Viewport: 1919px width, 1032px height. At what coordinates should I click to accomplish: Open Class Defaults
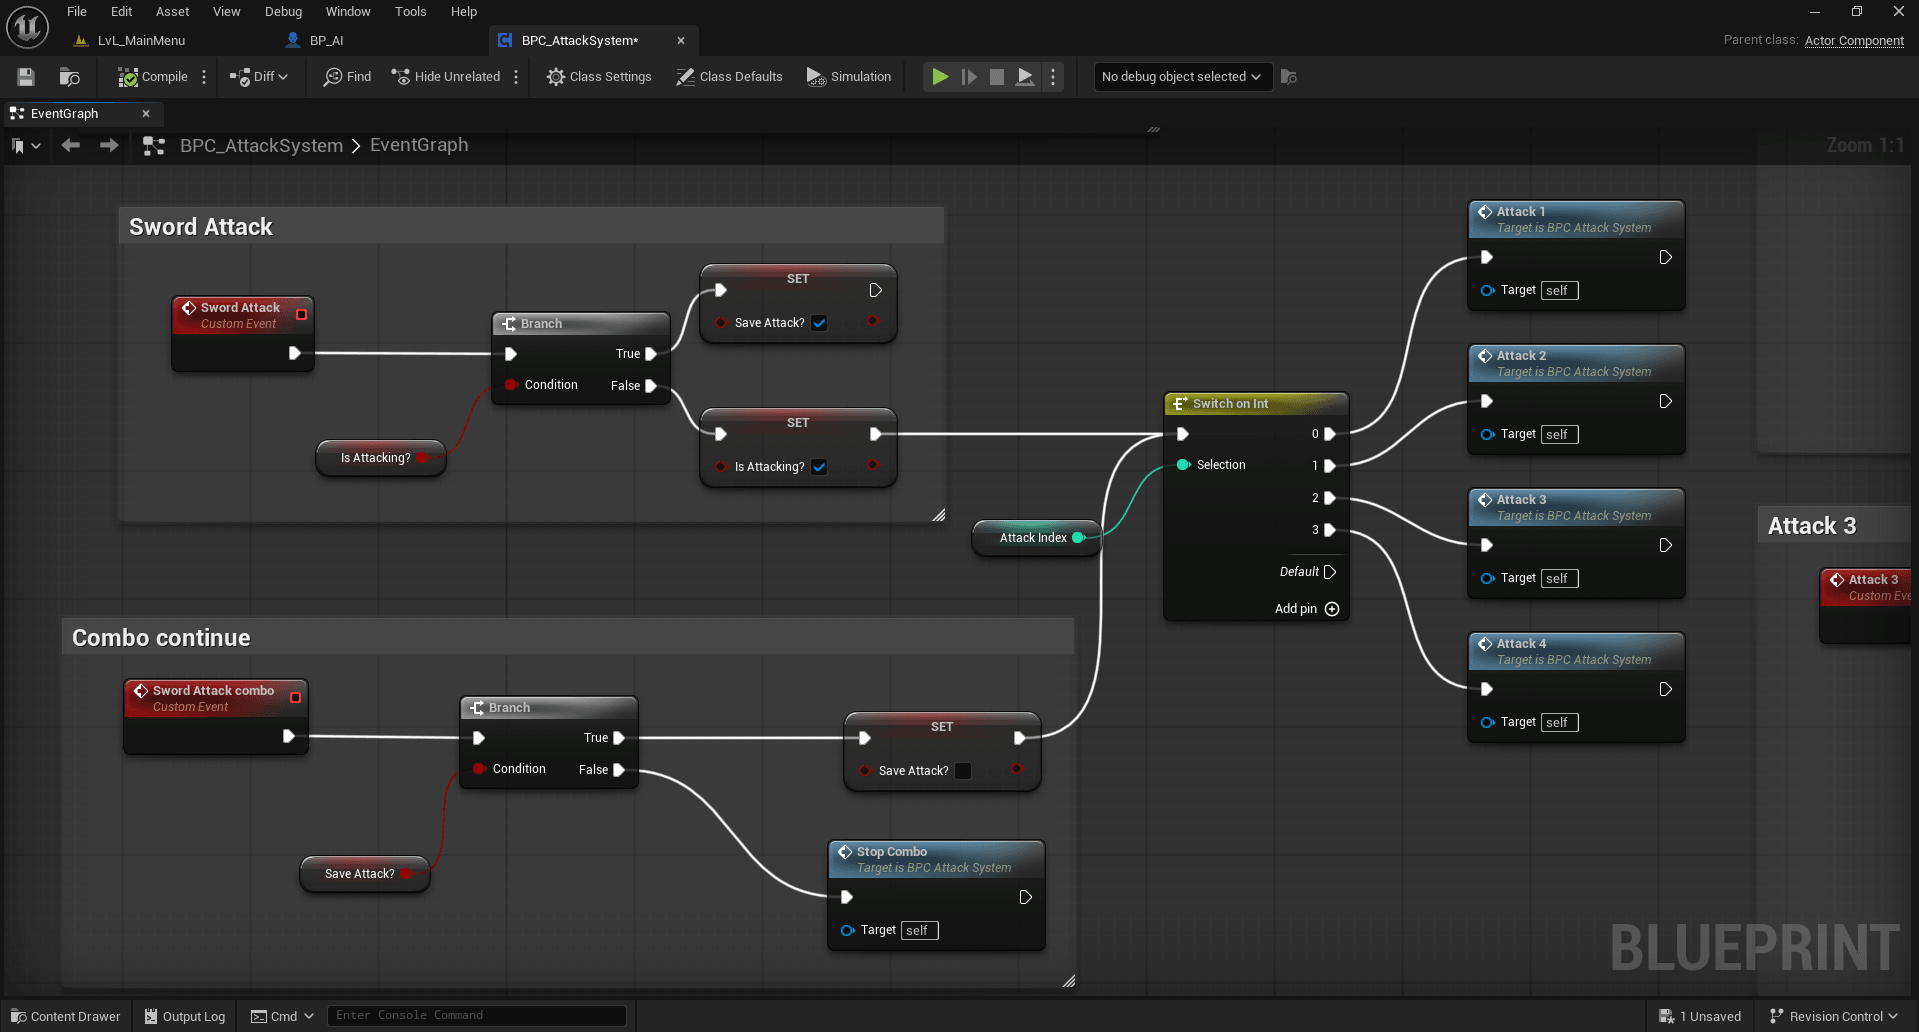(x=729, y=77)
